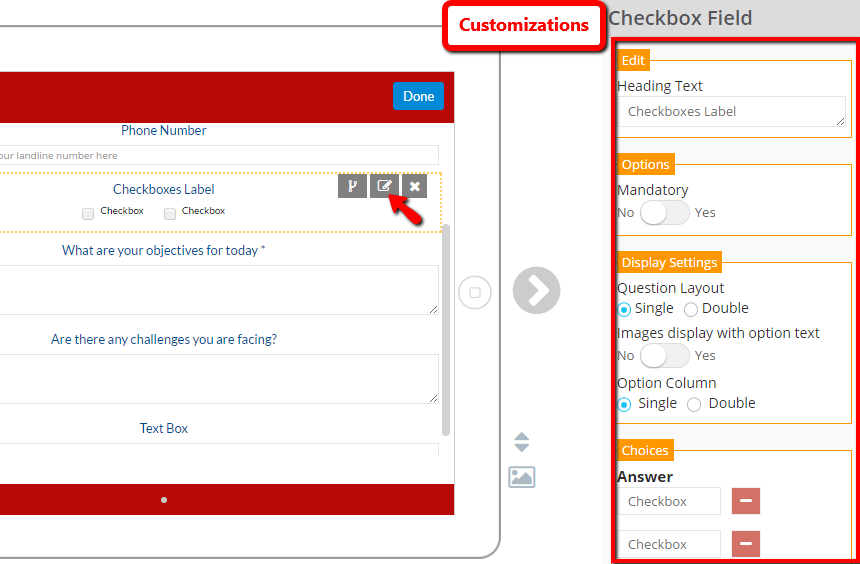The width and height of the screenshot is (860, 564).
Task: Click the Edit section header
Action: click(x=633, y=61)
